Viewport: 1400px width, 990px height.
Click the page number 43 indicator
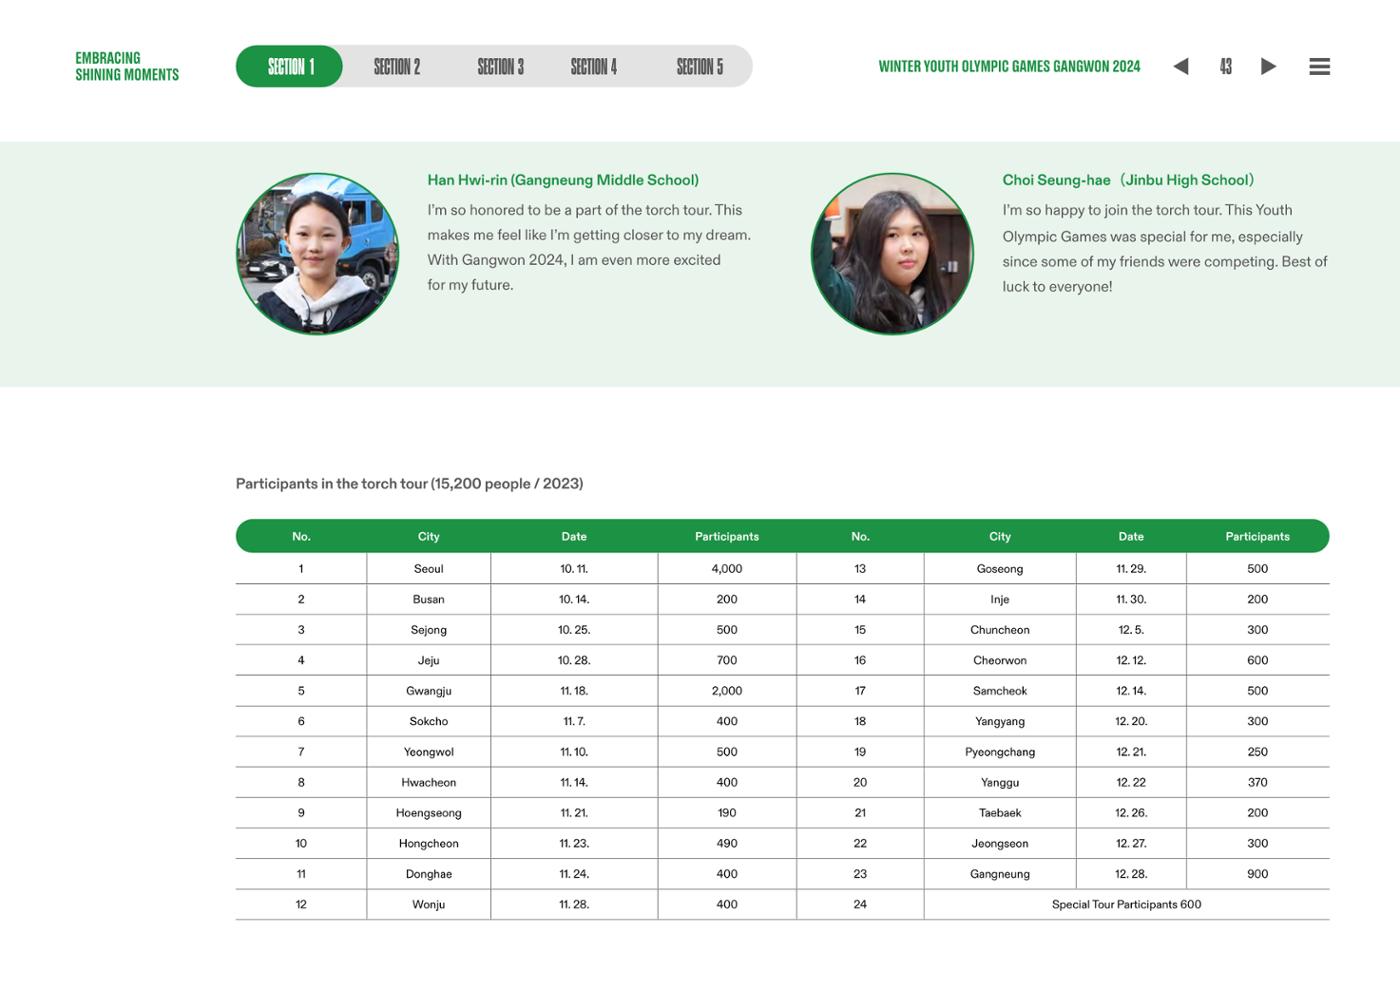click(1225, 66)
